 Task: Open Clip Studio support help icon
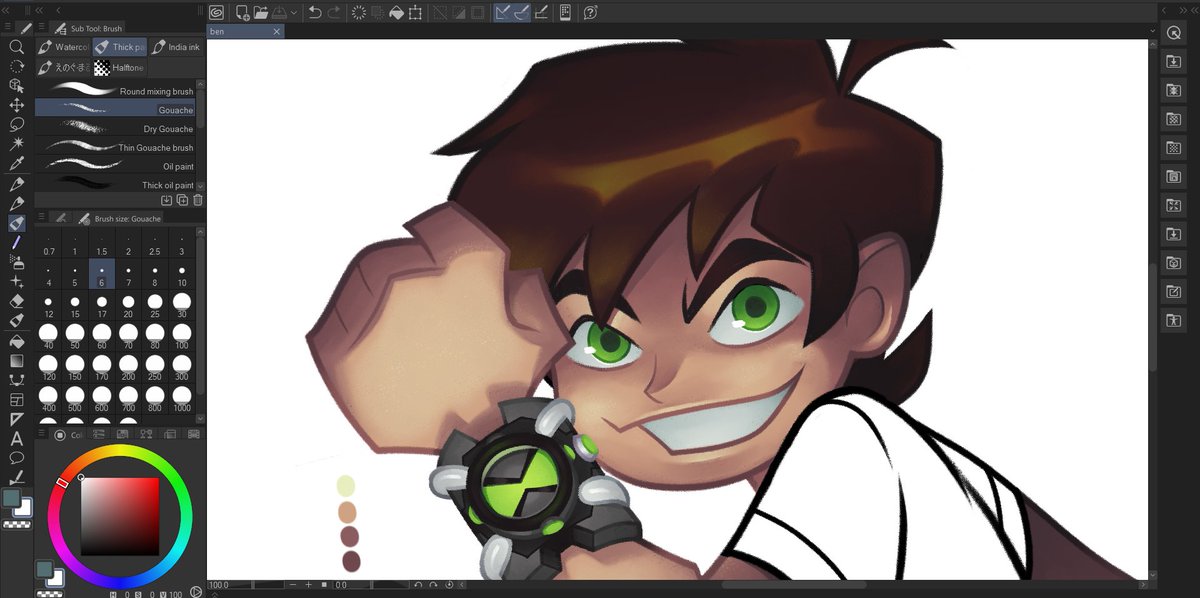click(591, 12)
